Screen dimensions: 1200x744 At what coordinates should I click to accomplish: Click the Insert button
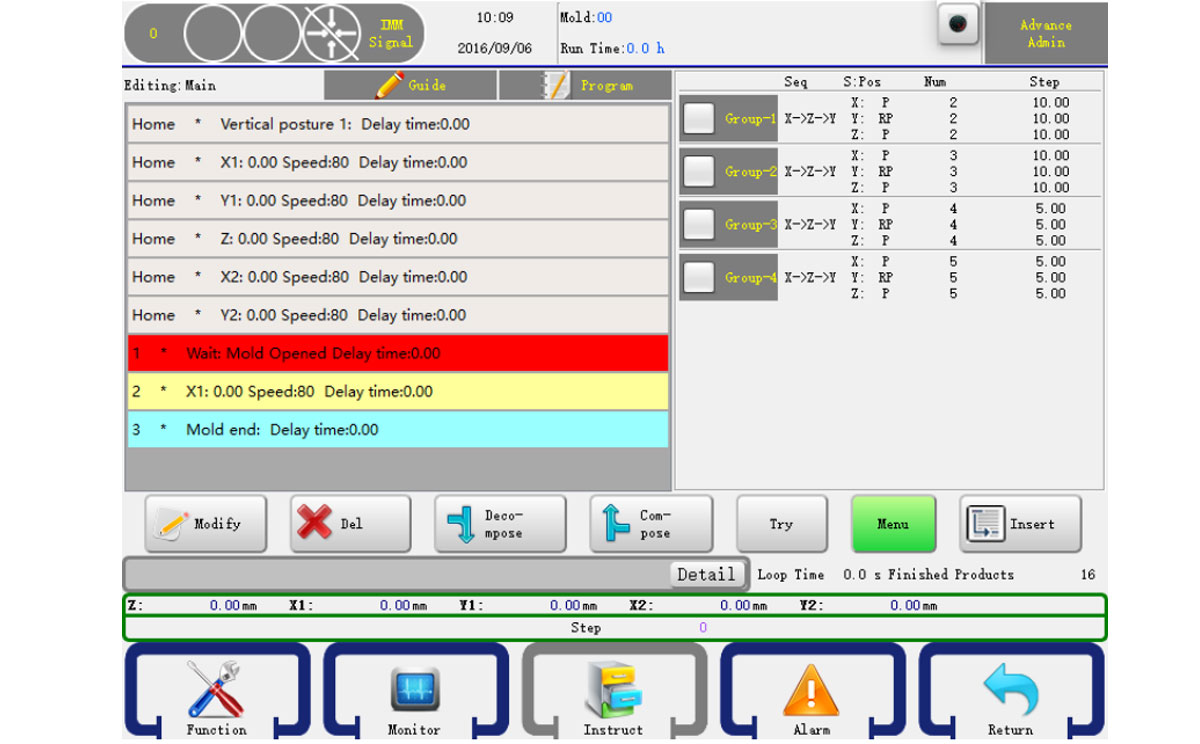pyautogui.click(x=1020, y=524)
